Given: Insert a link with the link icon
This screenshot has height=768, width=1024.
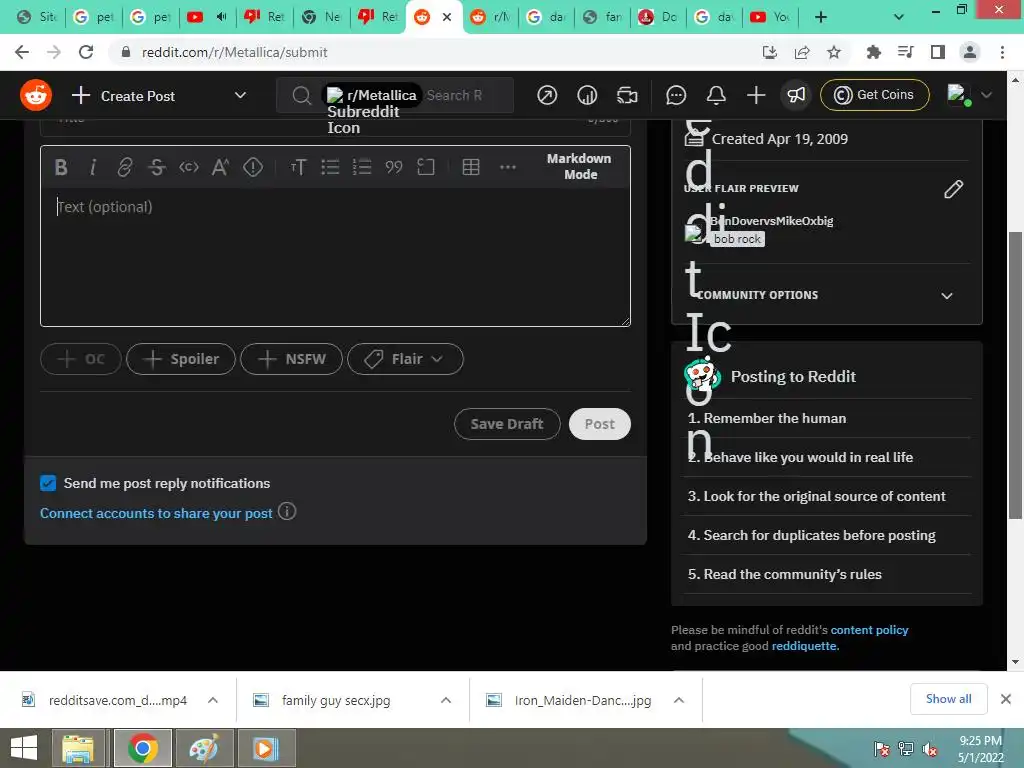Looking at the screenshot, I should click(x=125, y=167).
